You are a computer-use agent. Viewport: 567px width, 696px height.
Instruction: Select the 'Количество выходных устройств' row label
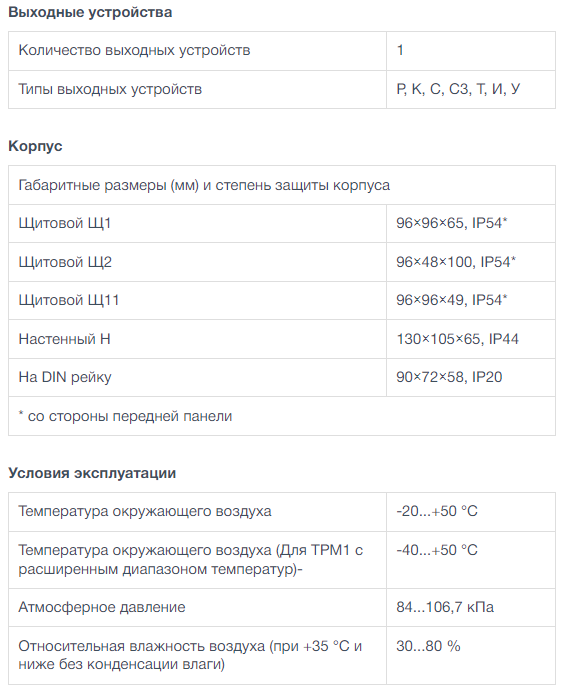(x=134, y=50)
